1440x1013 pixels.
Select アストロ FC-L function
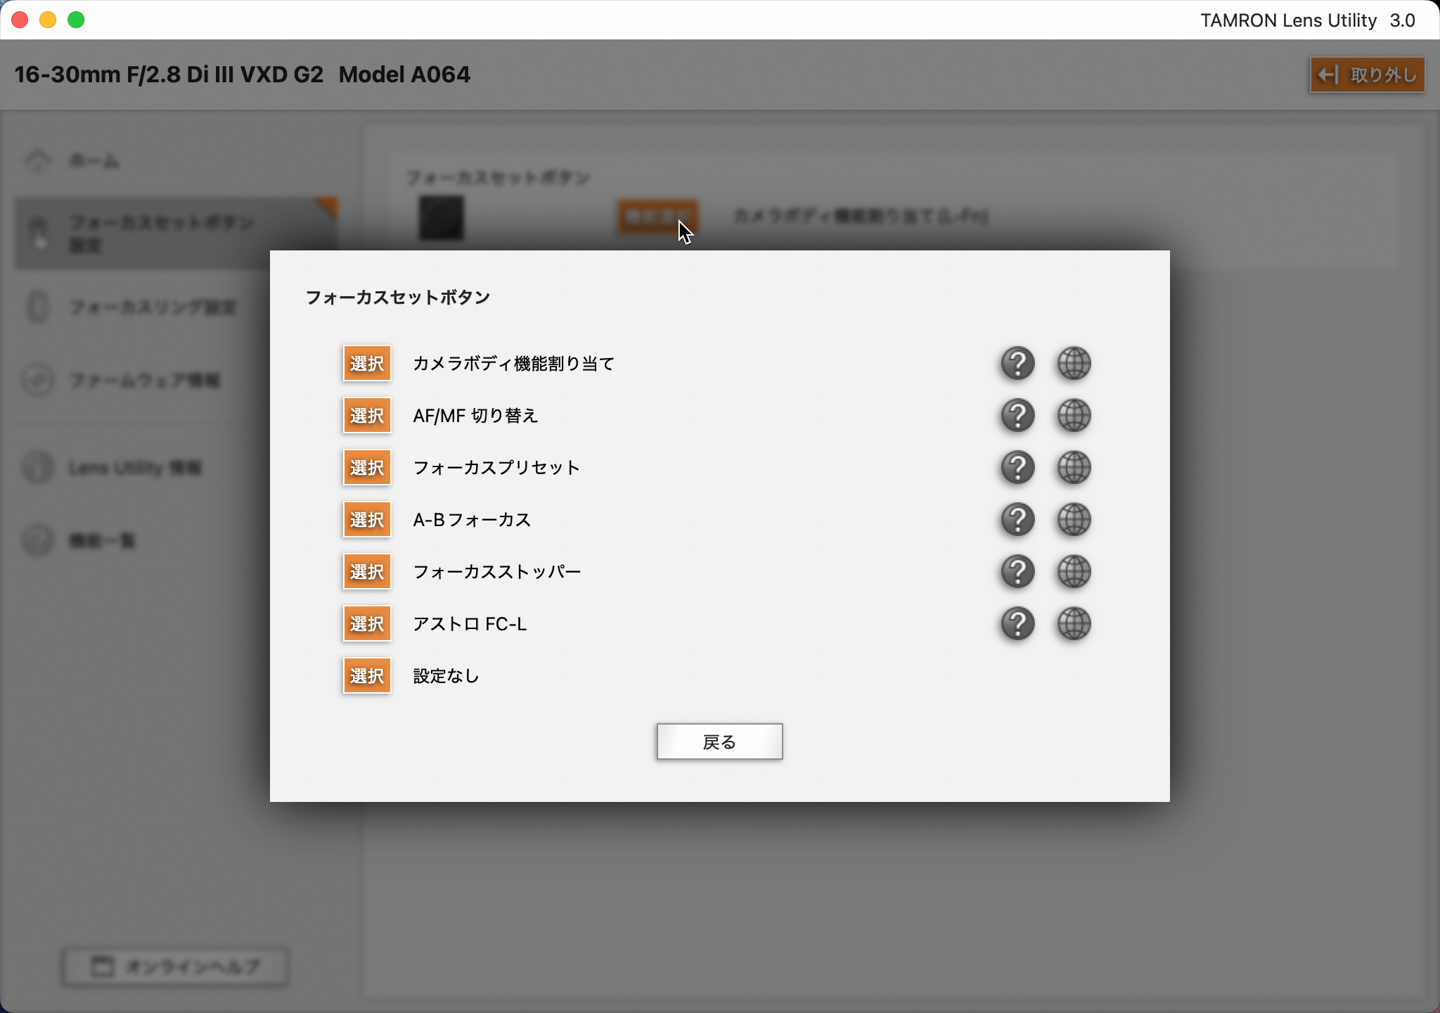(367, 623)
